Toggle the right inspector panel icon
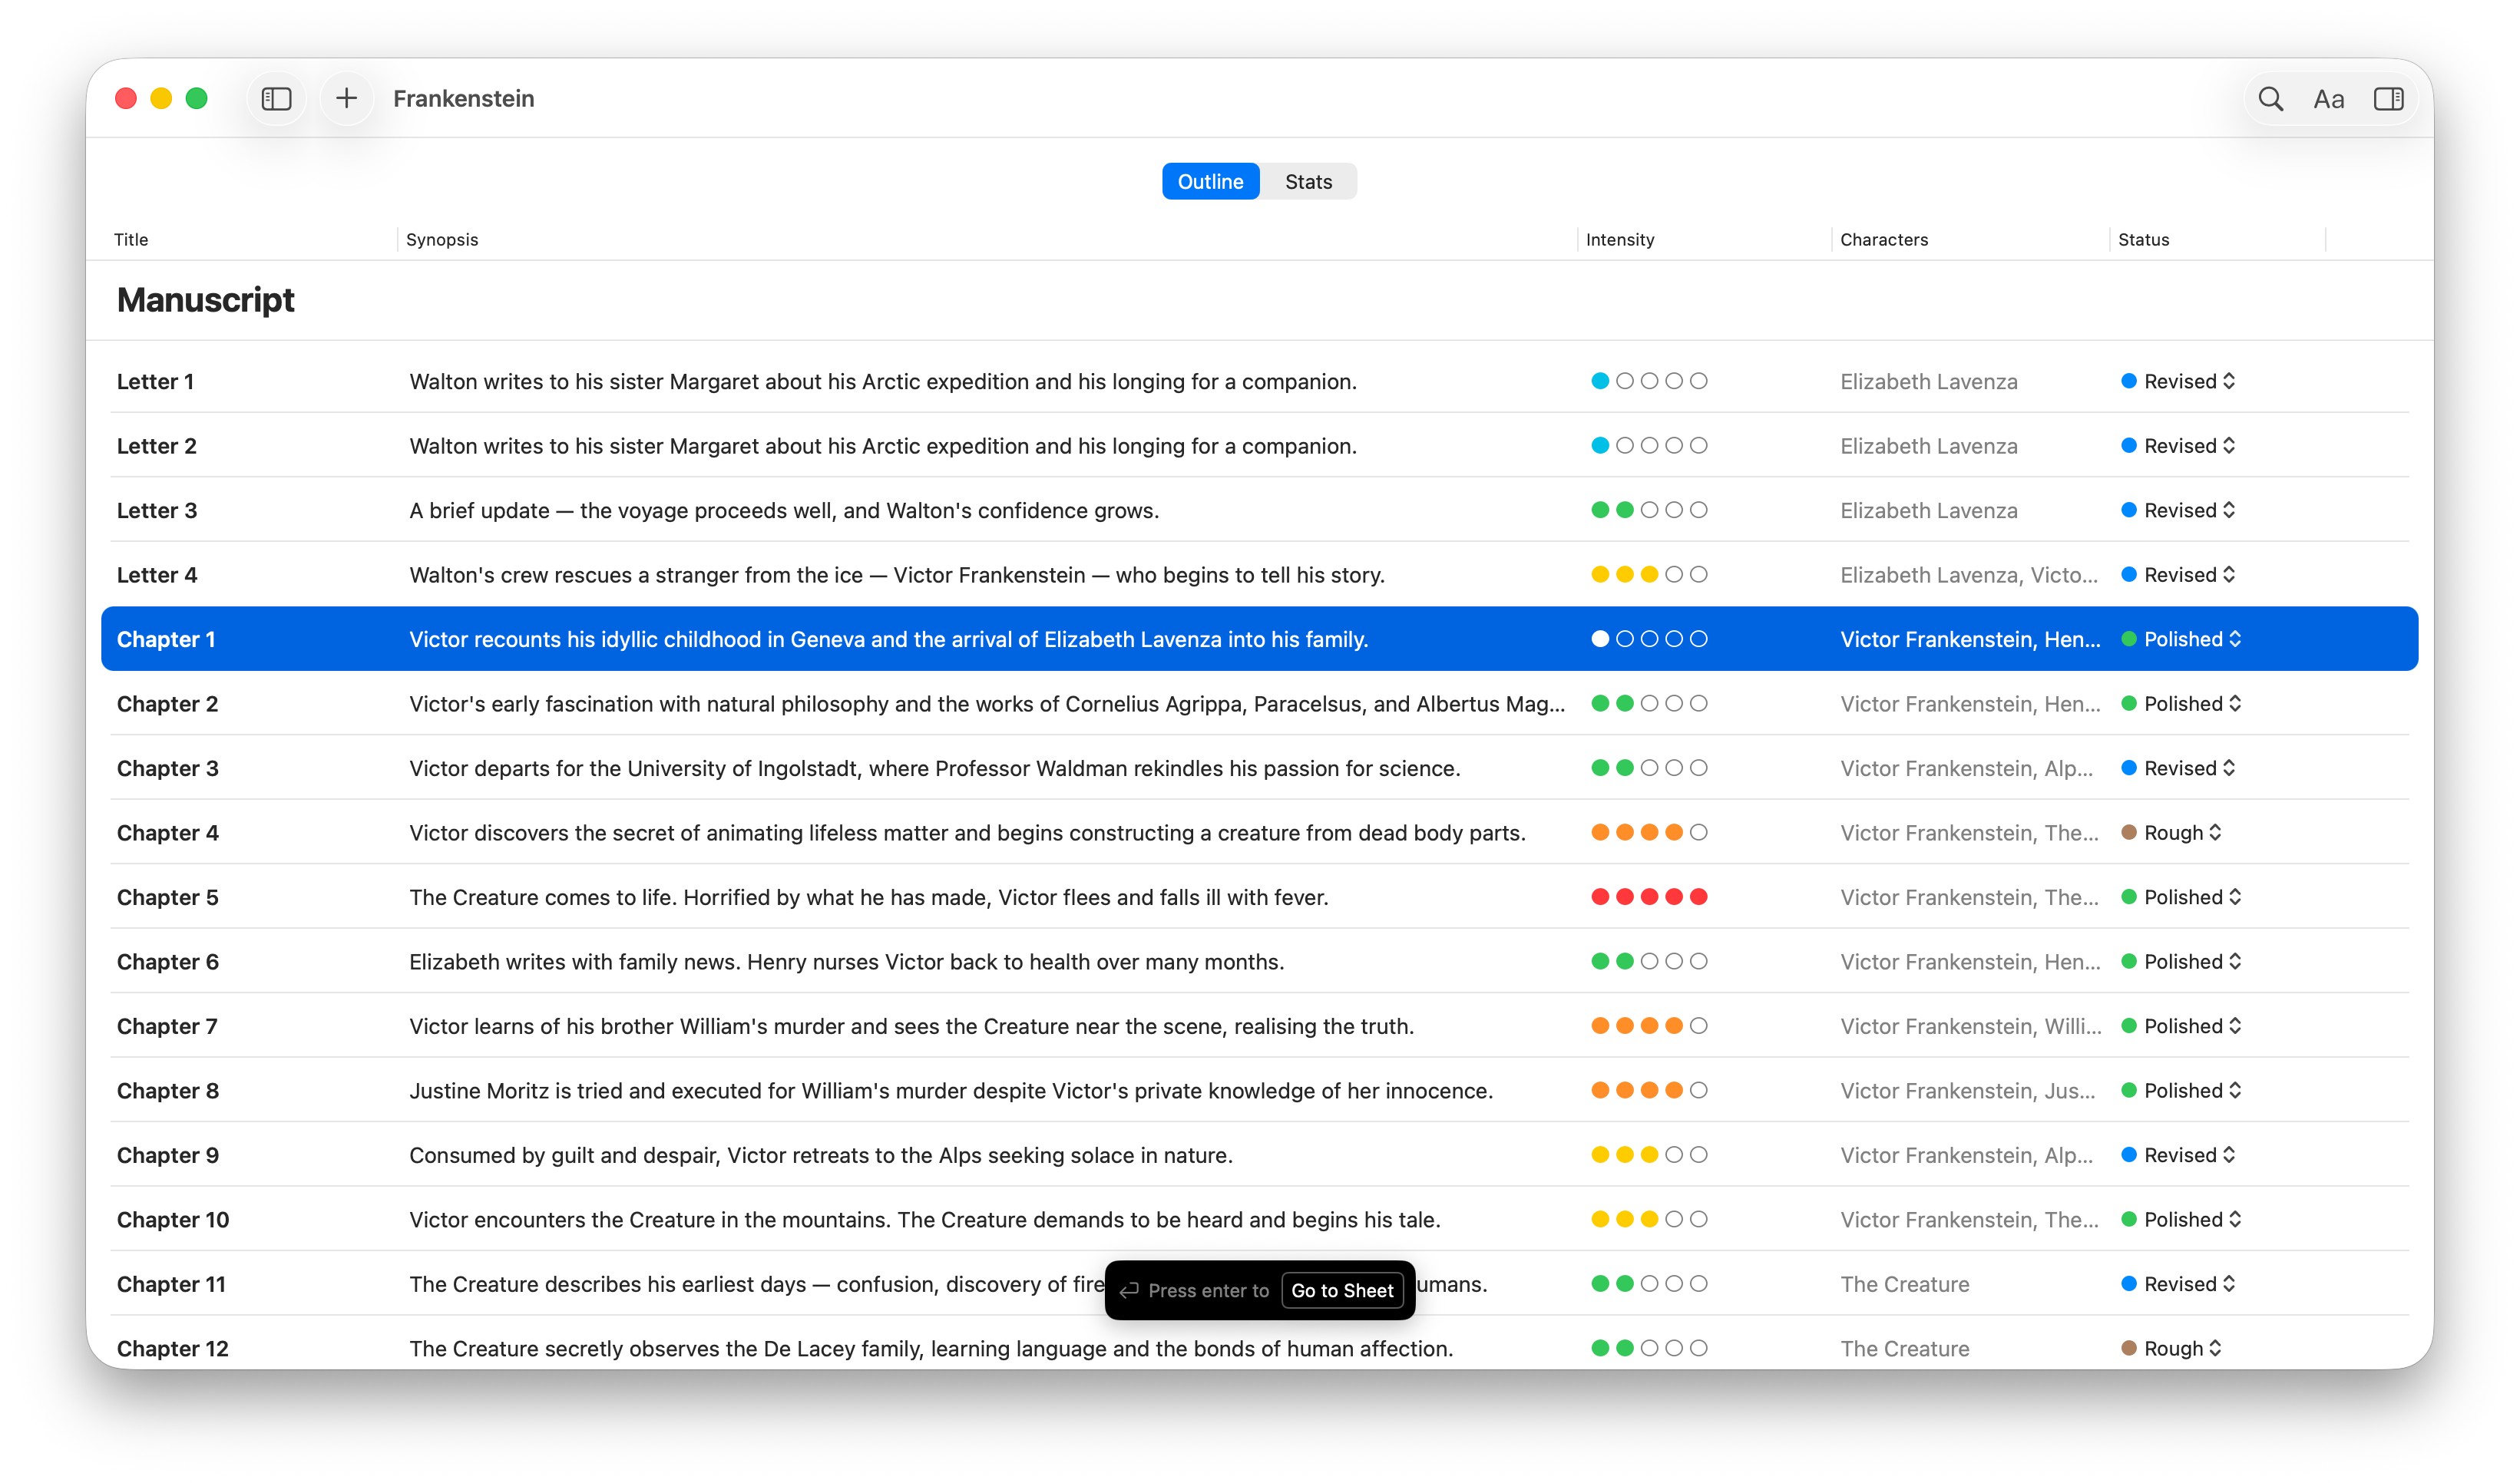 click(x=2388, y=98)
